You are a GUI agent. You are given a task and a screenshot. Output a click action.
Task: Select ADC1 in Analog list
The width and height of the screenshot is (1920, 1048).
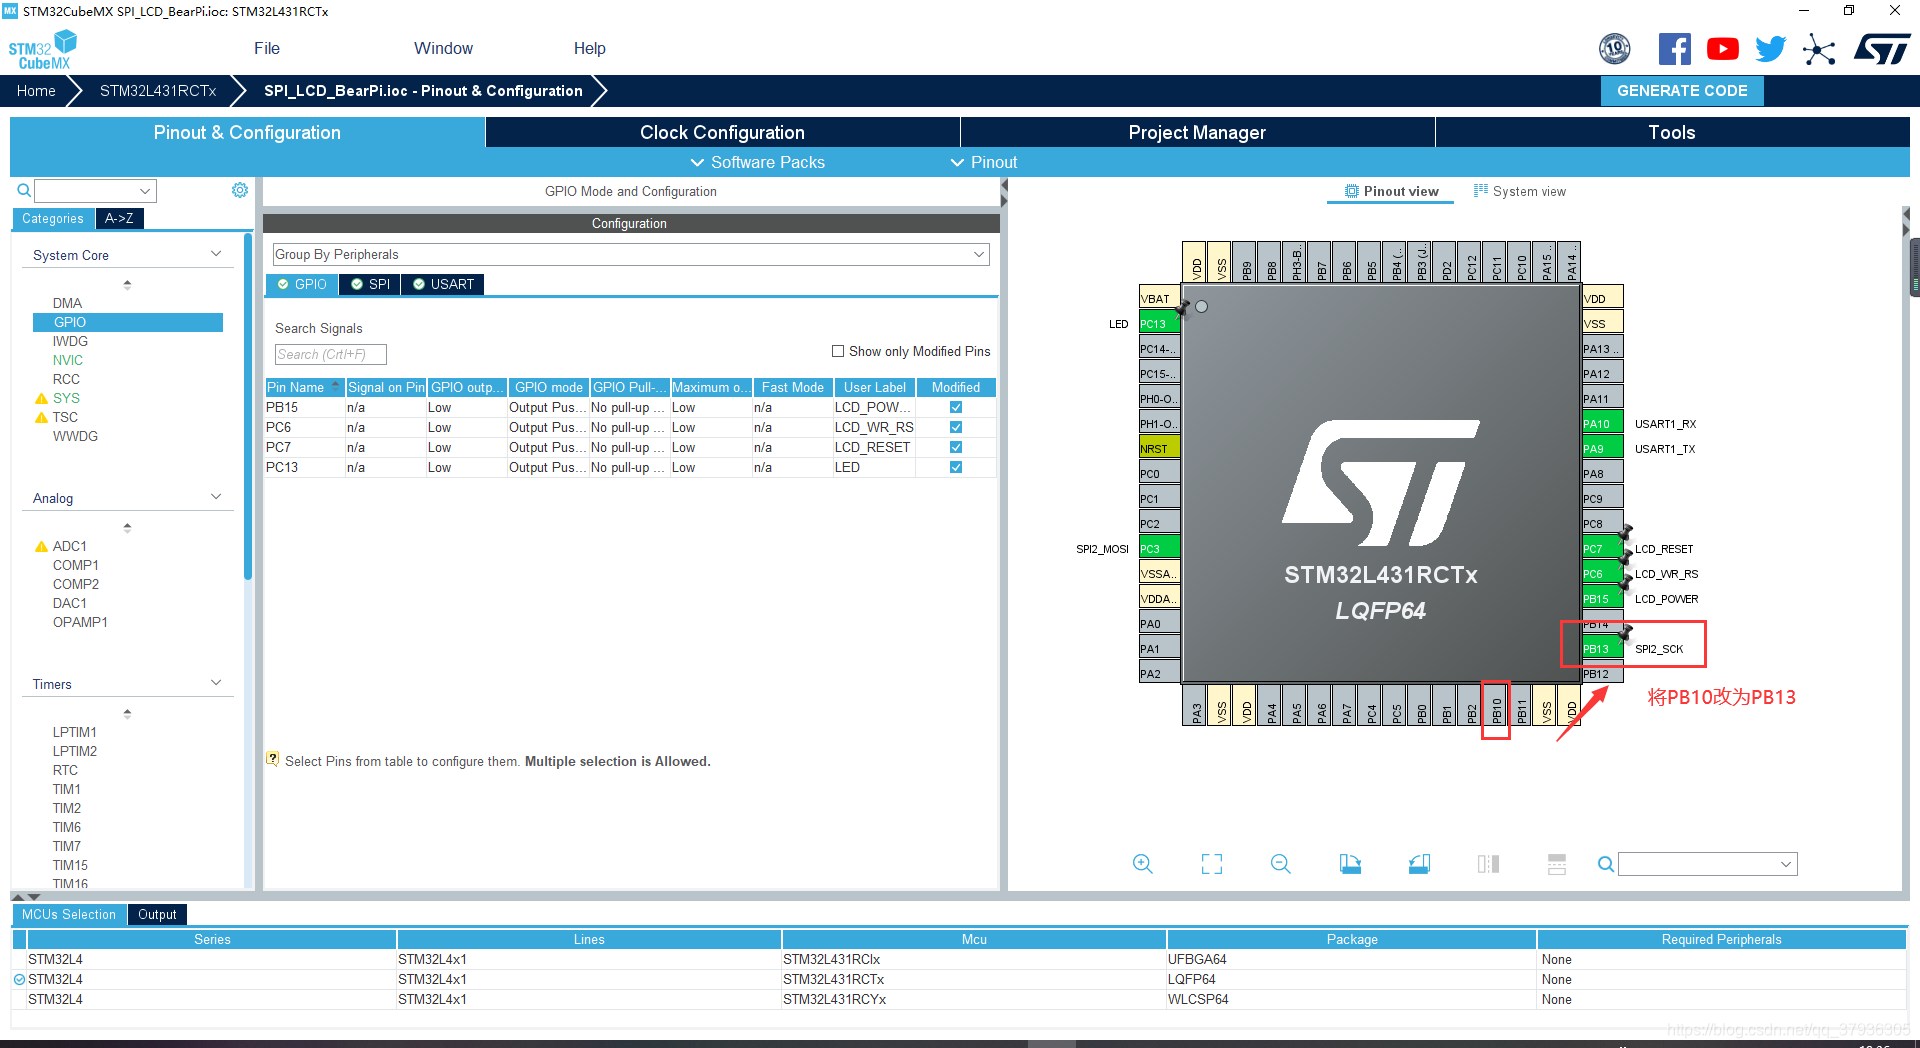click(70, 546)
